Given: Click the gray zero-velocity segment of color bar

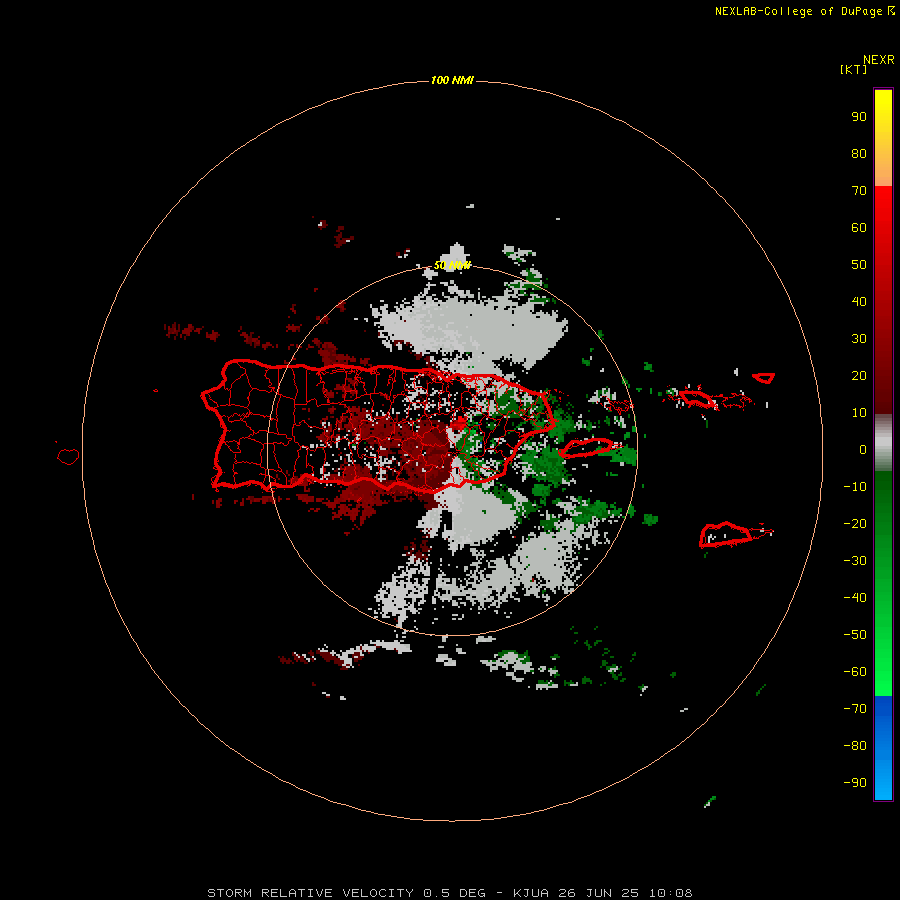Looking at the screenshot, I should pyautogui.click(x=883, y=443).
